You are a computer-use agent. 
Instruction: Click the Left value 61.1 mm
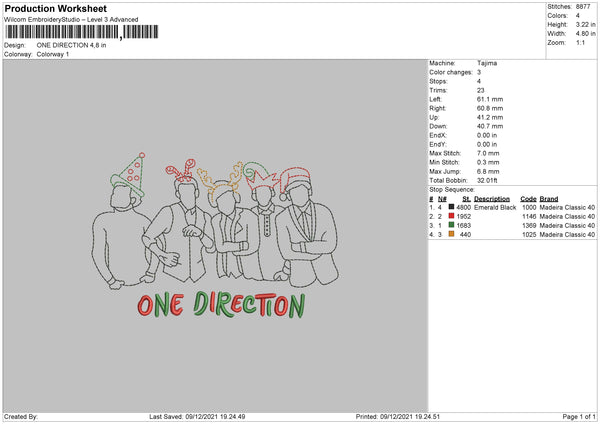click(x=490, y=99)
